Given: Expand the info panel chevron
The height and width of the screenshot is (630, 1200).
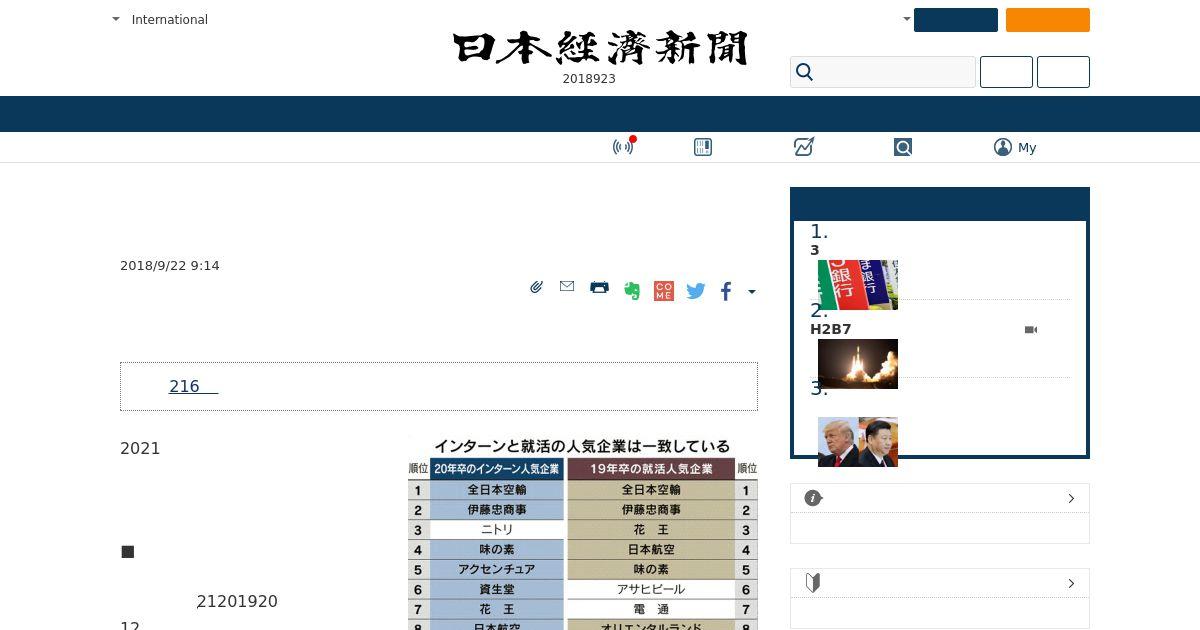Looking at the screenshot, I should pos(1071,498).
